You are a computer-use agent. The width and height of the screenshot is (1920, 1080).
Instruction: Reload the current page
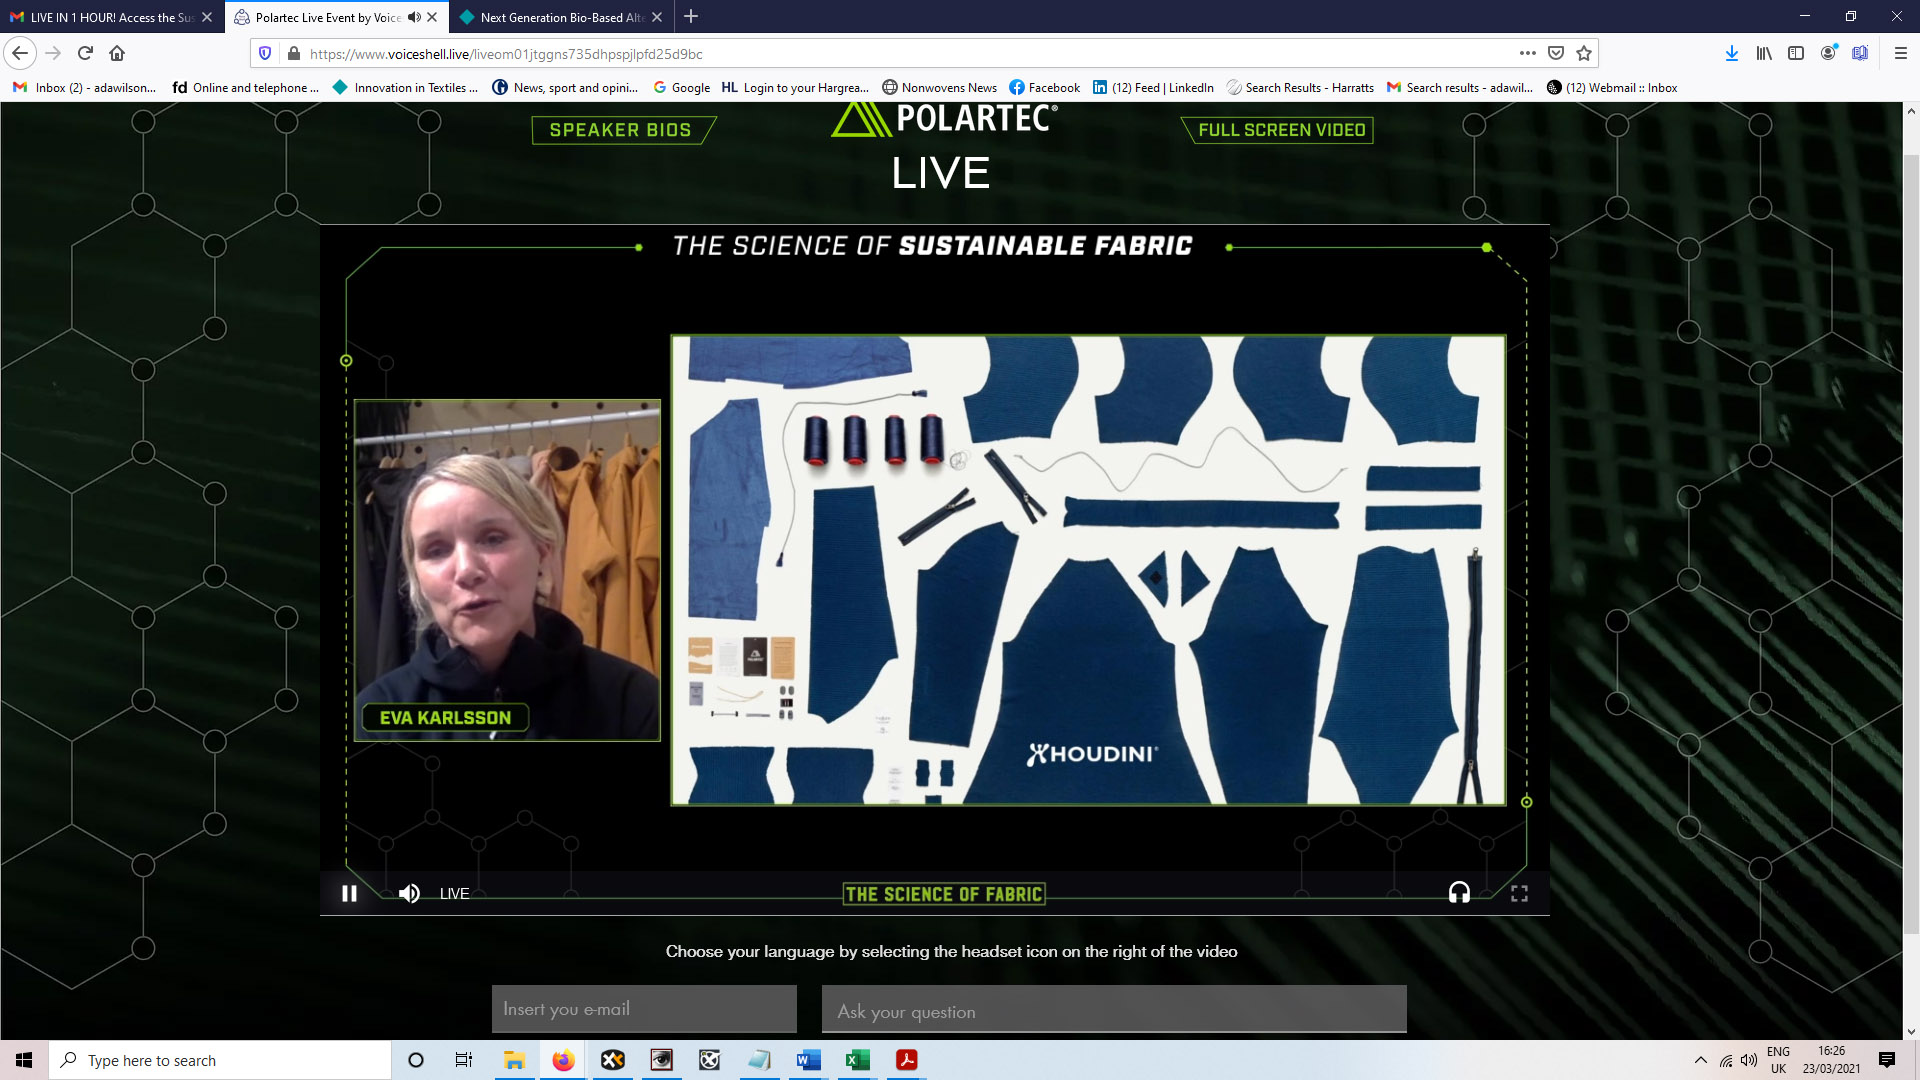[85, 53]
